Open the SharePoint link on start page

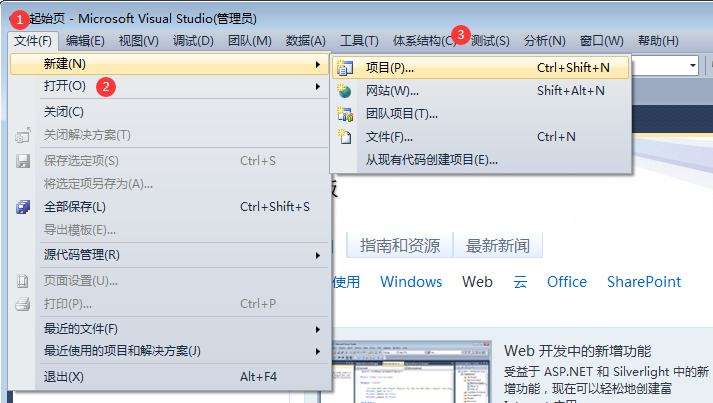[644, 282]
